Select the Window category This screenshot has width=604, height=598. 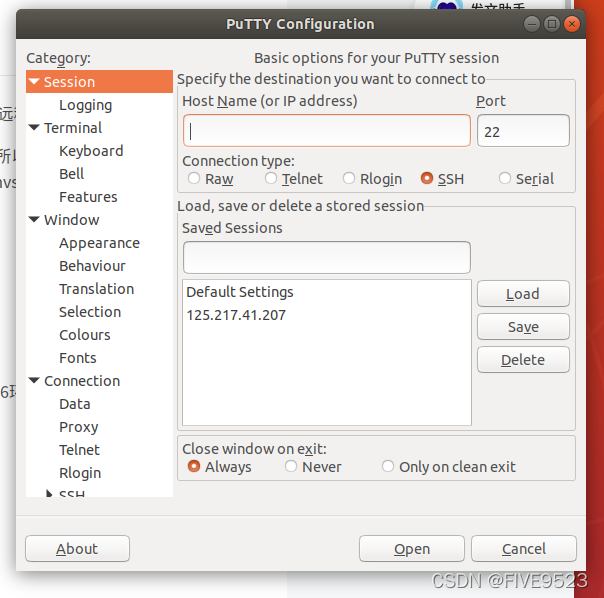point(72,220)
